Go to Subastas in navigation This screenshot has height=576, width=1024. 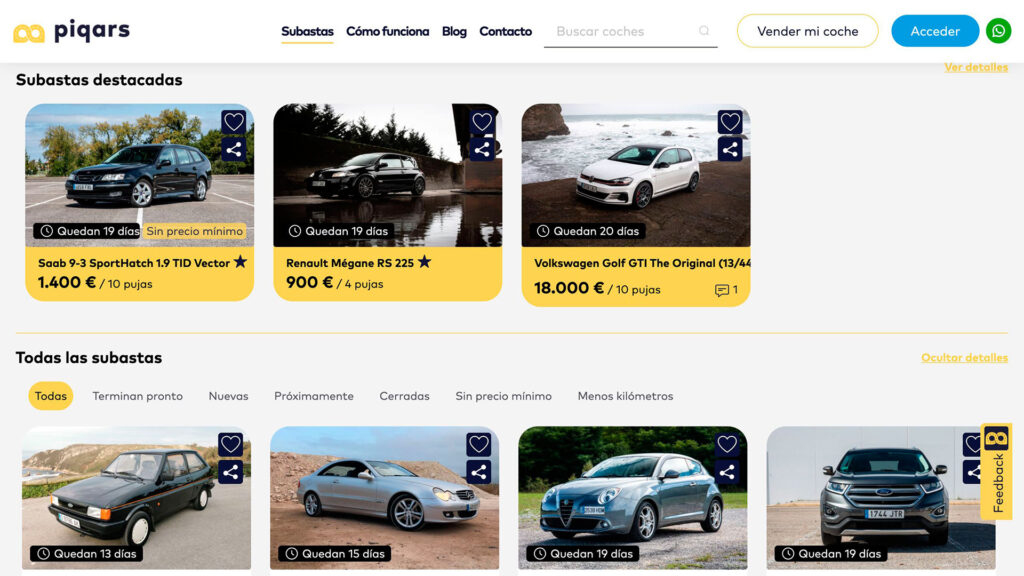[307, 31]
